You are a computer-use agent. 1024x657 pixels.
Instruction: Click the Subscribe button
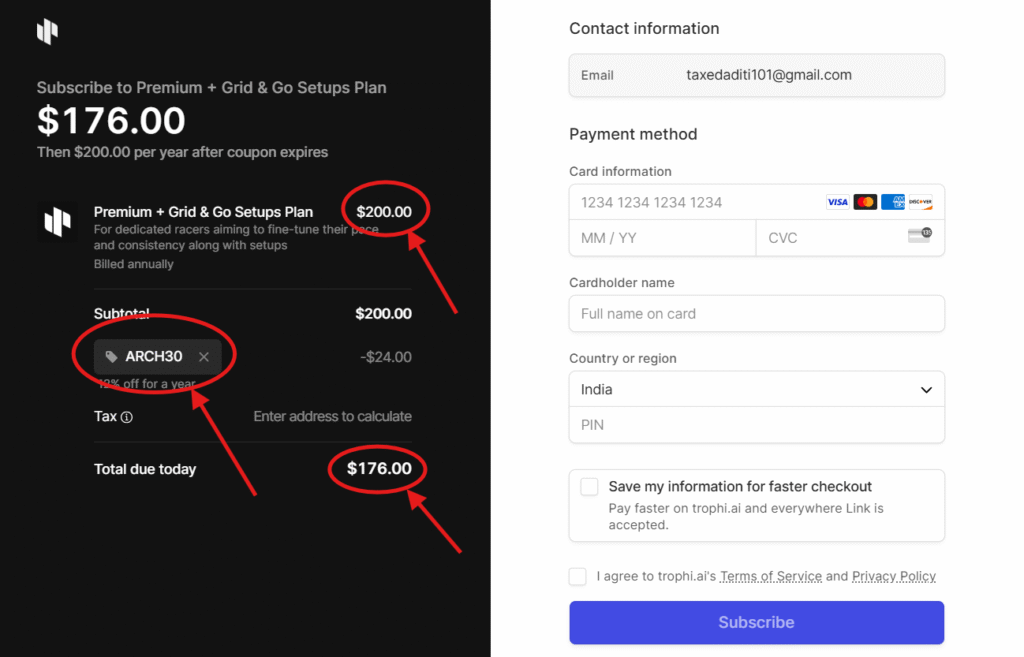[756, 622]
